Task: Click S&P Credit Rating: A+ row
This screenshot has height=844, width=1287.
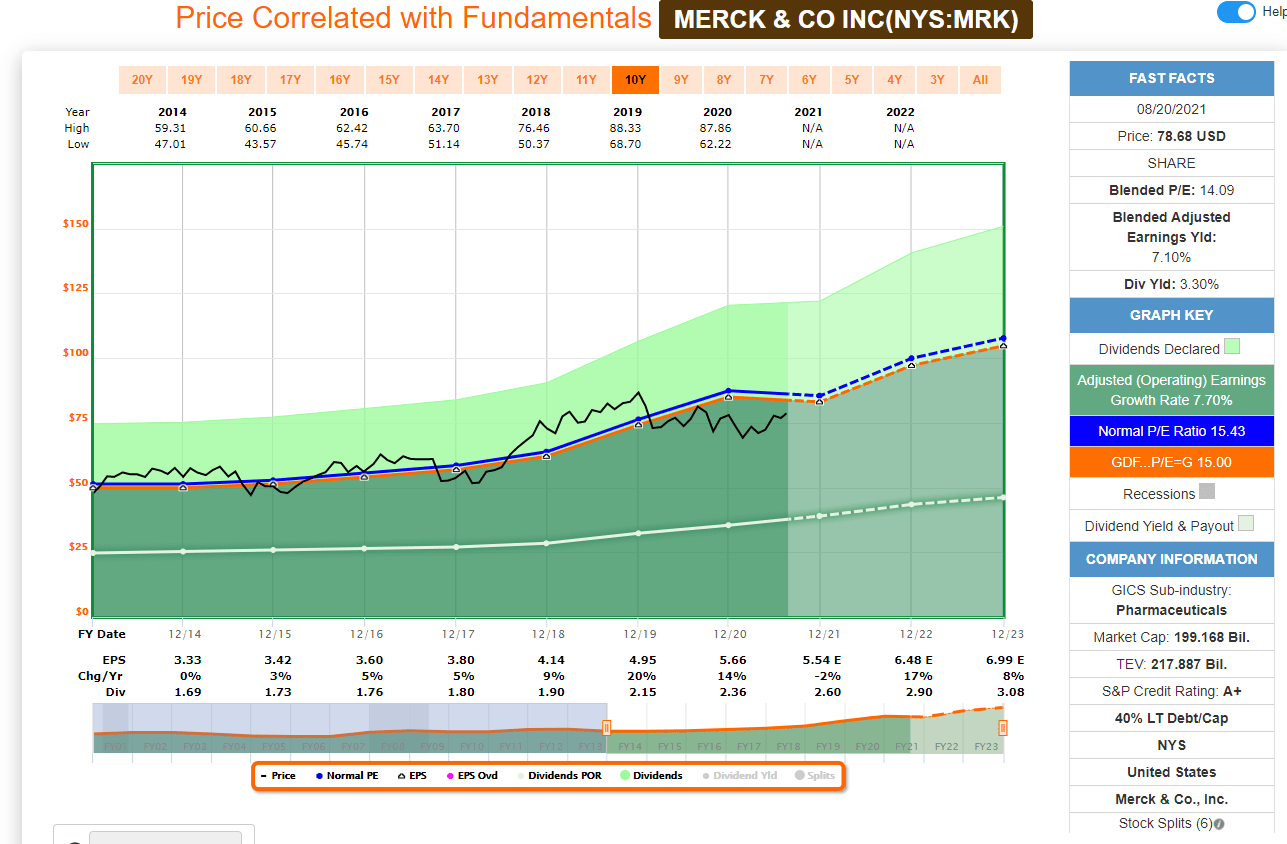Action: pyautogui.click(x=1171, y=691)
